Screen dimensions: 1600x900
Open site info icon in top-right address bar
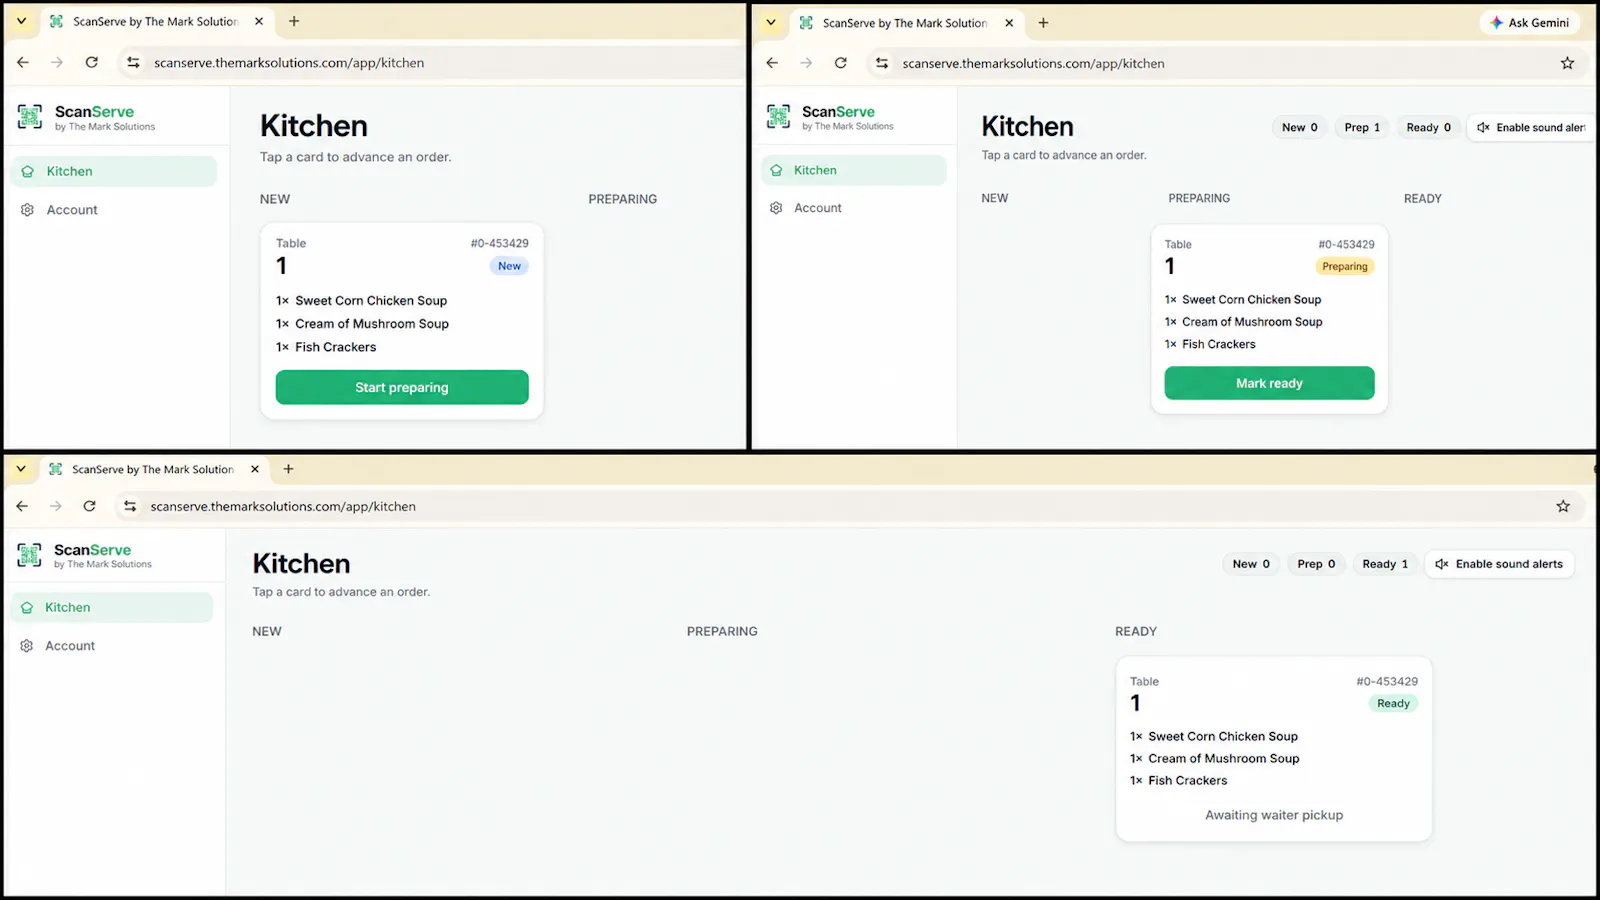[881, 63]
